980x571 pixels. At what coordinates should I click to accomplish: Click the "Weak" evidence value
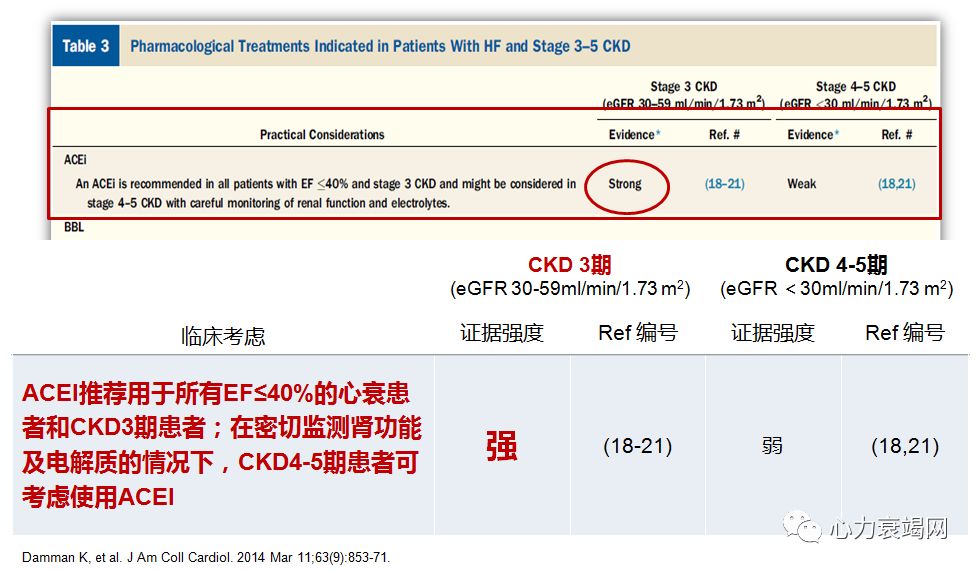tap(802, 184)
